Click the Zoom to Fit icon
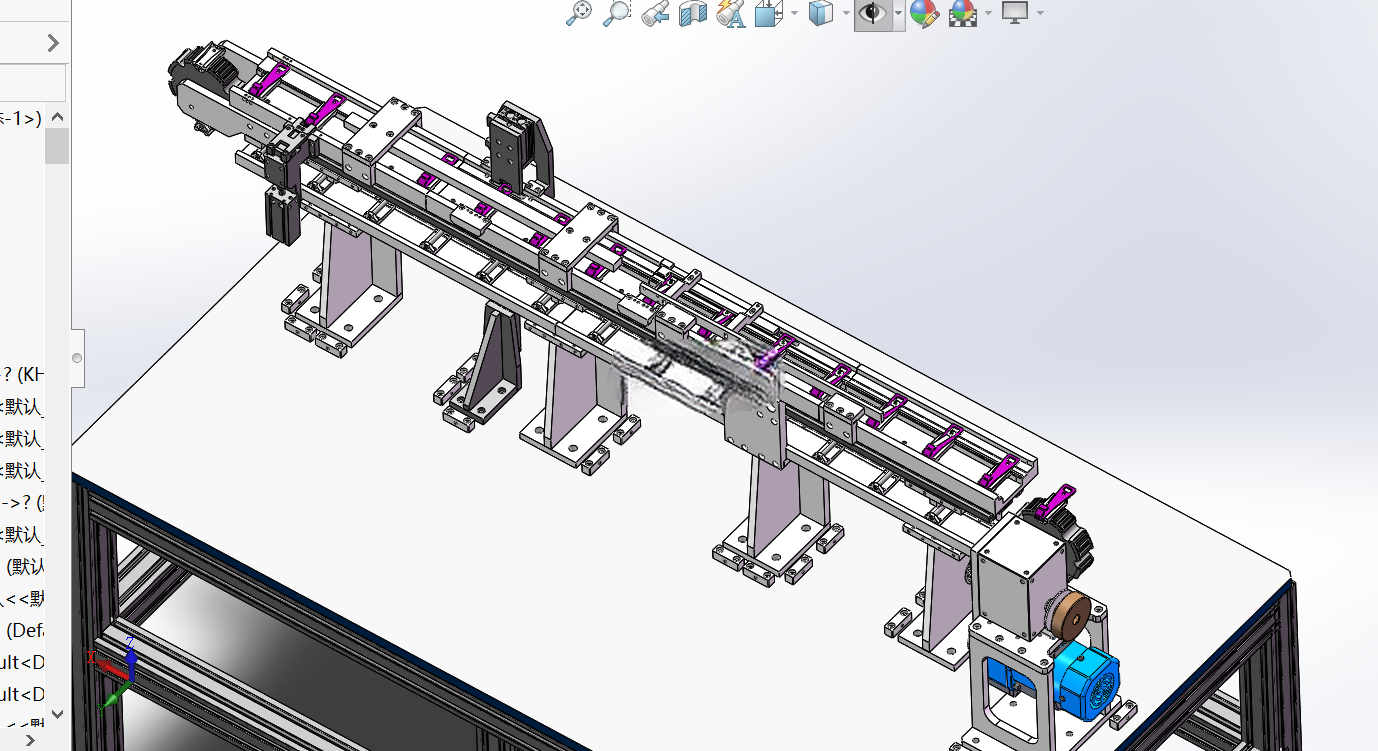The image size is (1378, 751). (x=579, y=13)
